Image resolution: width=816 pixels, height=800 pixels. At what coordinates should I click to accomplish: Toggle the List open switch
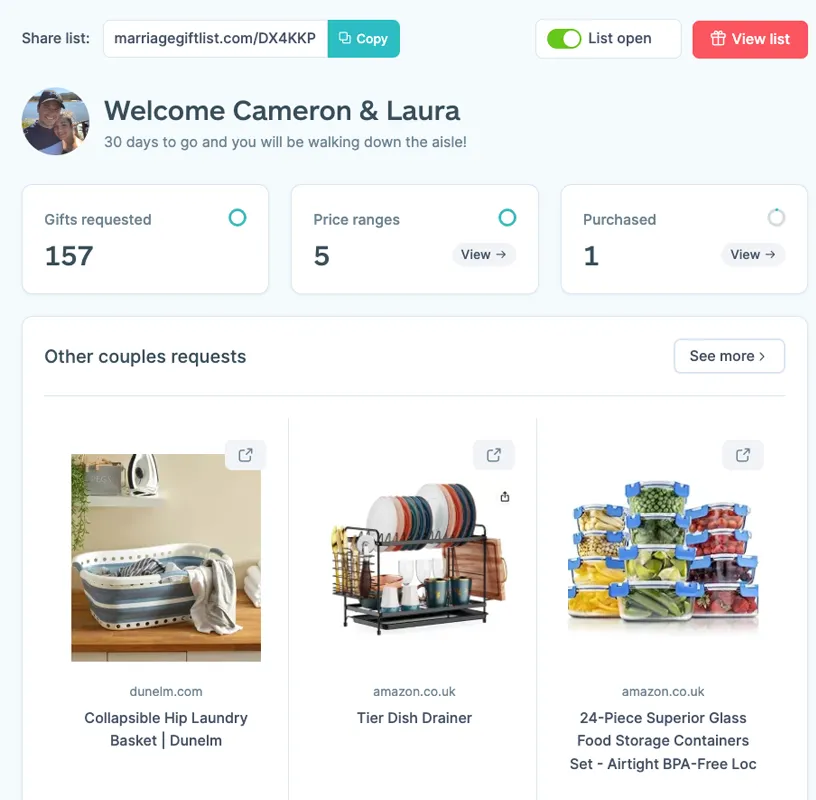[x=565, y=38]
